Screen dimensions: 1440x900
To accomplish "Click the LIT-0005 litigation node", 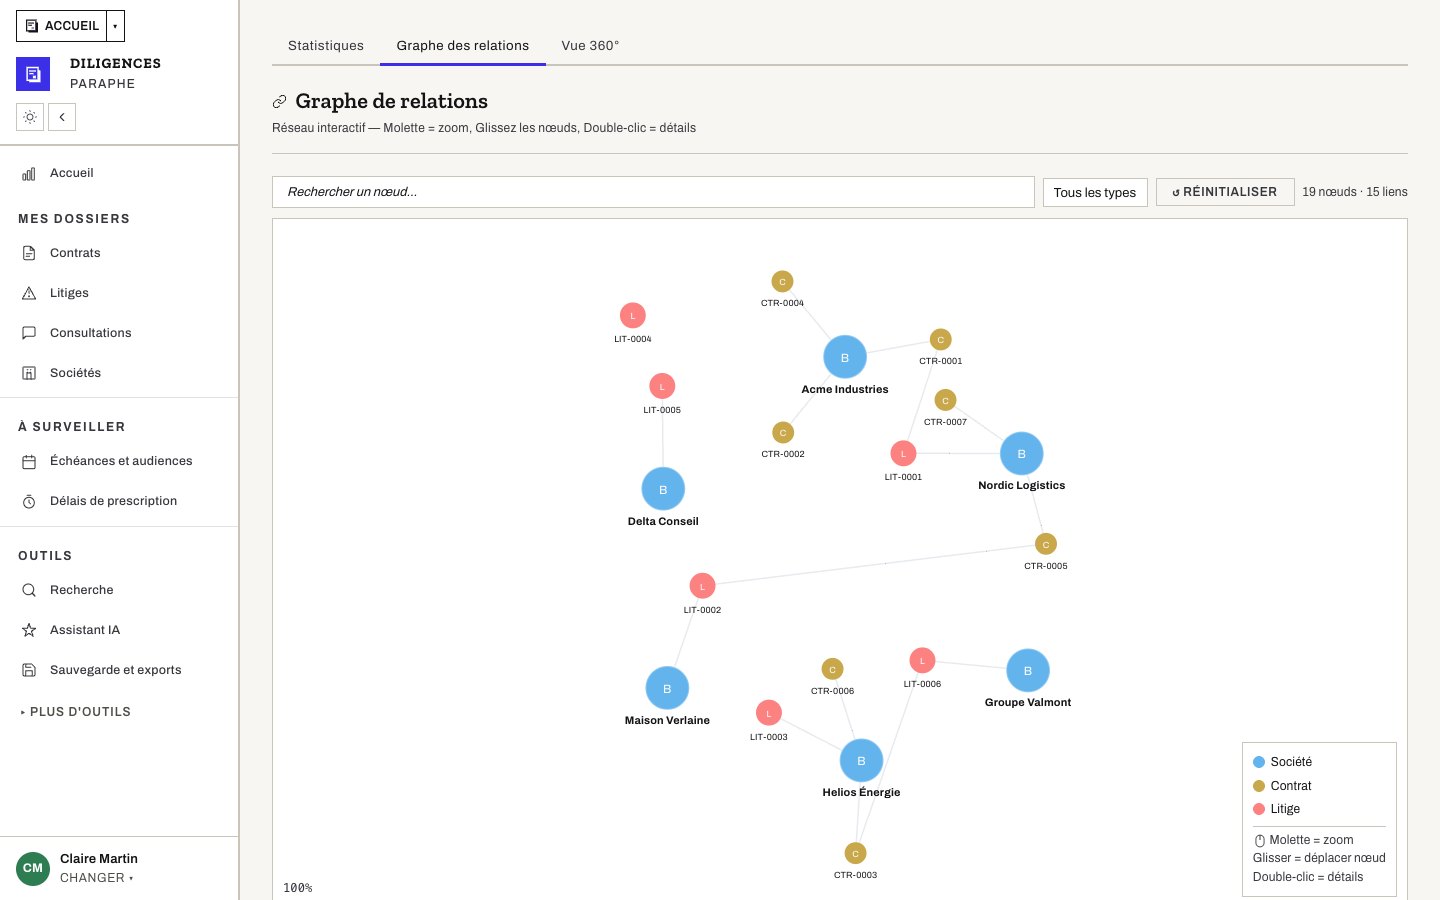I will 662,386.
